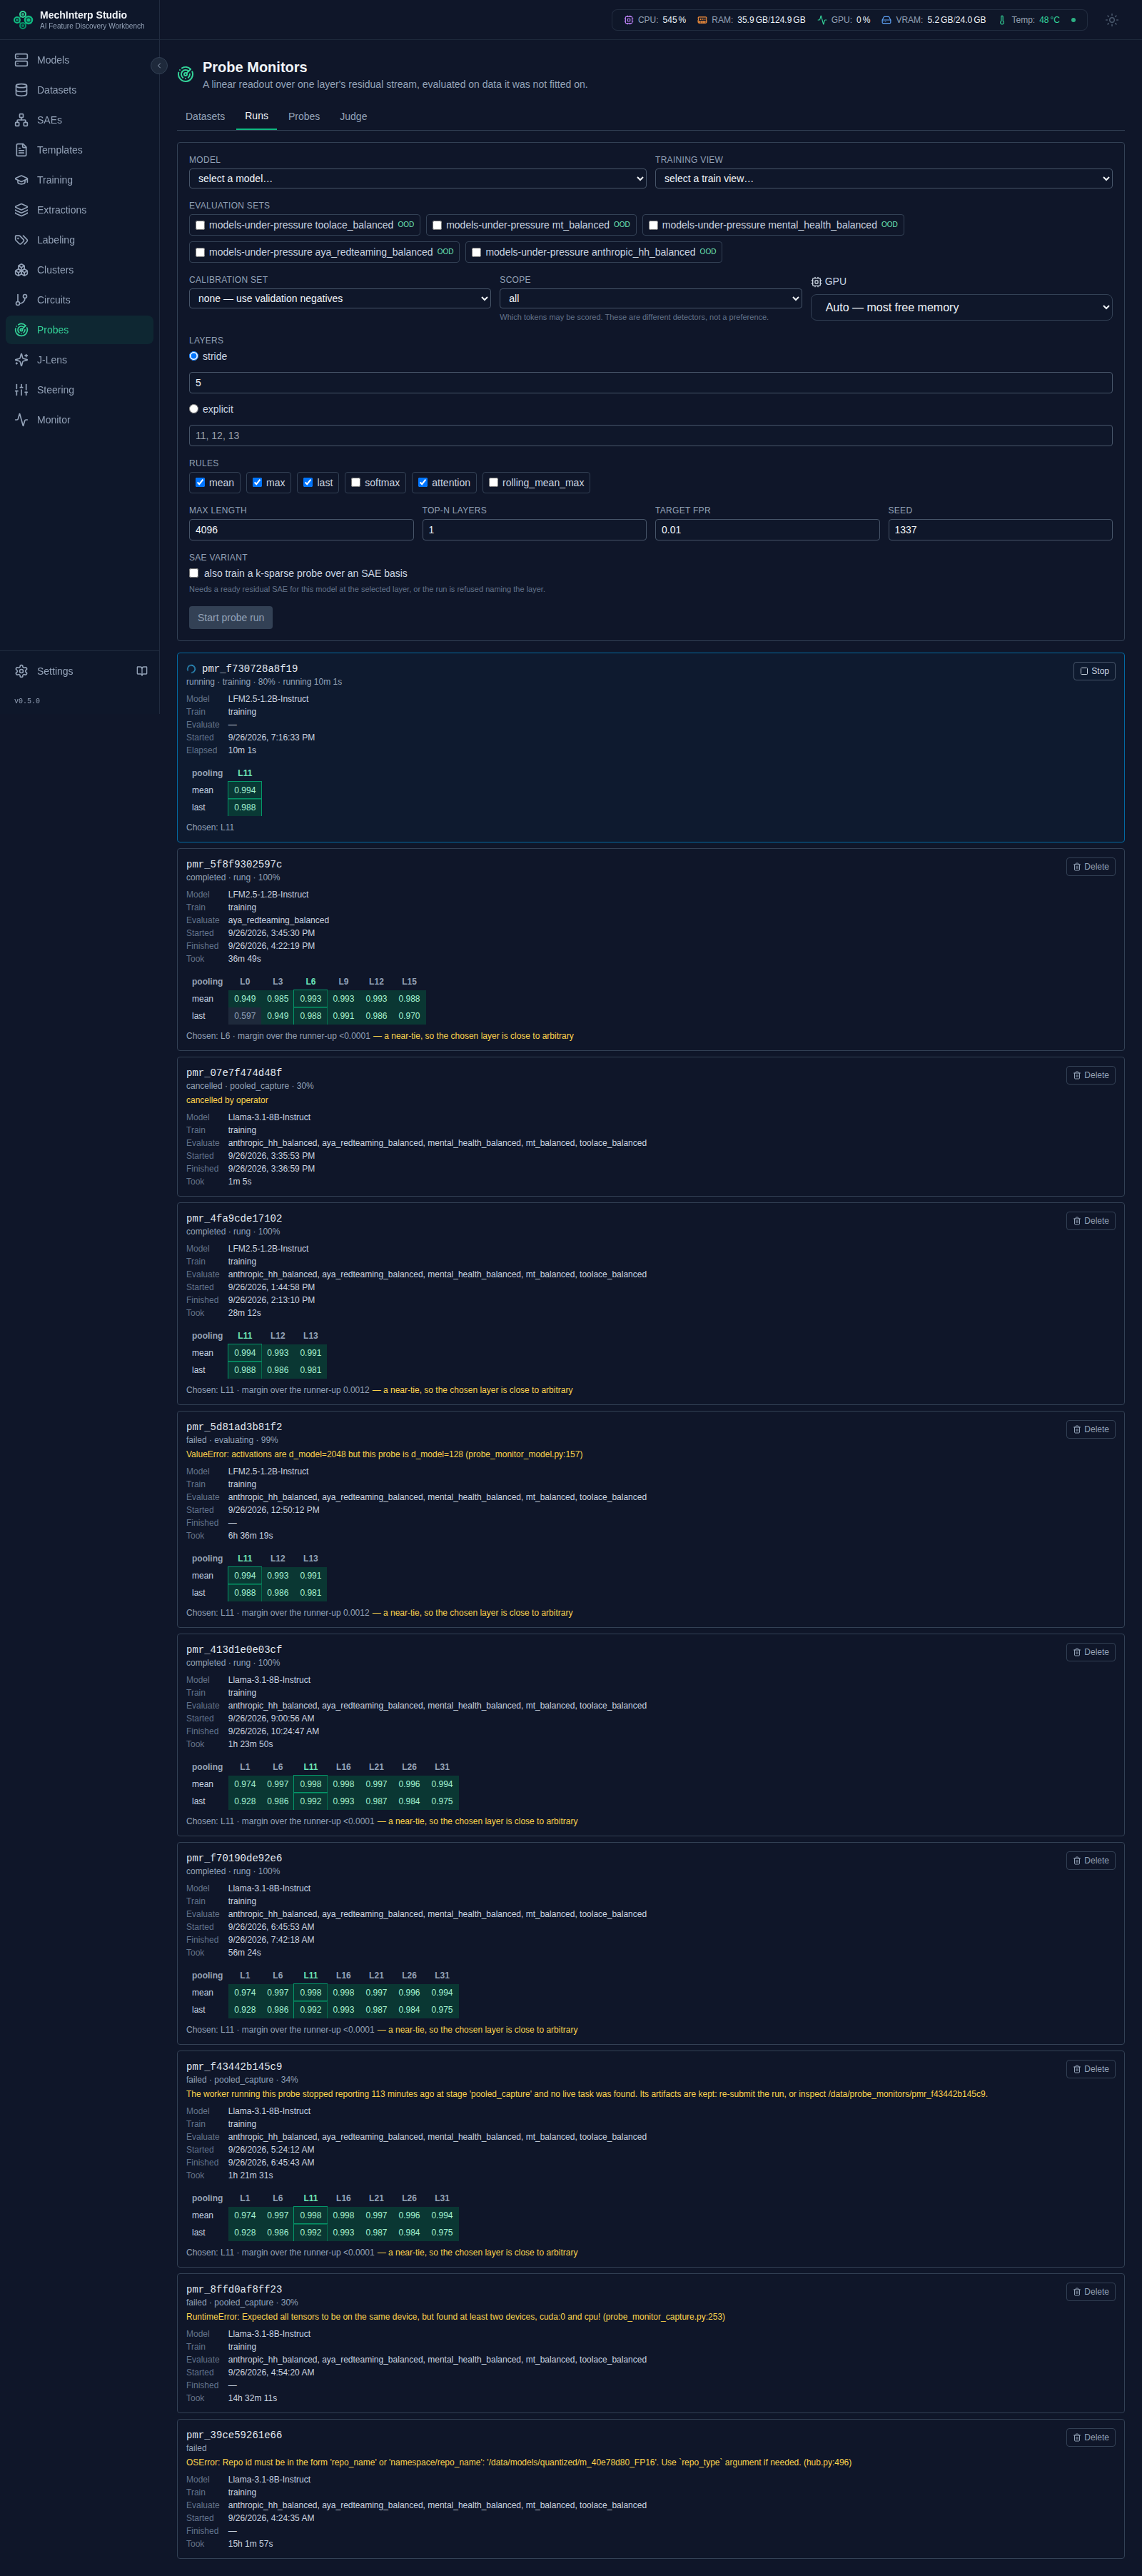Click the stride value input field
This screenshot has width=1142, height=2576.
click(x=651, y=383)
